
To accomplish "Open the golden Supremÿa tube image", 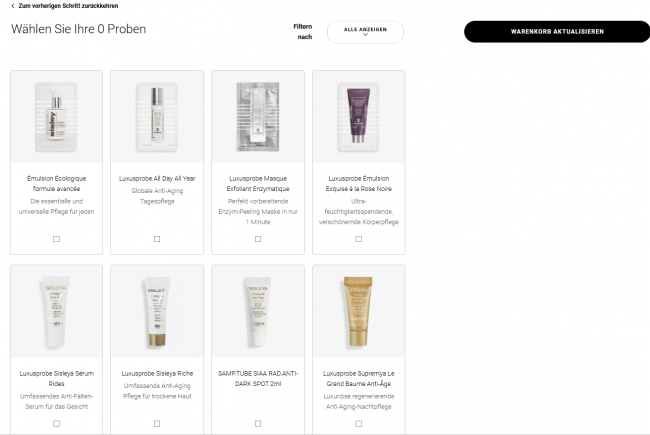I will (x=359, y=312).
